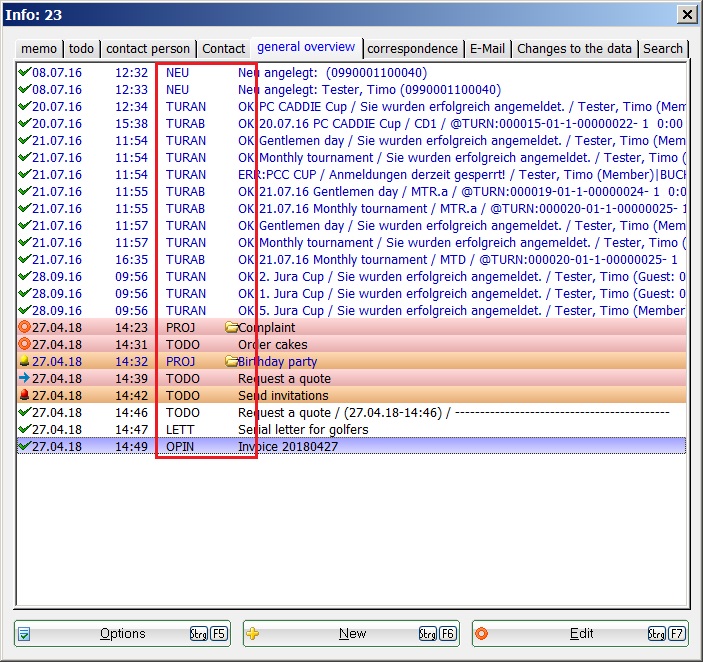The image size is (703, 662).
Task: Click the blue arrow icon beside 14:39 entry
Action: click(24, 379)
